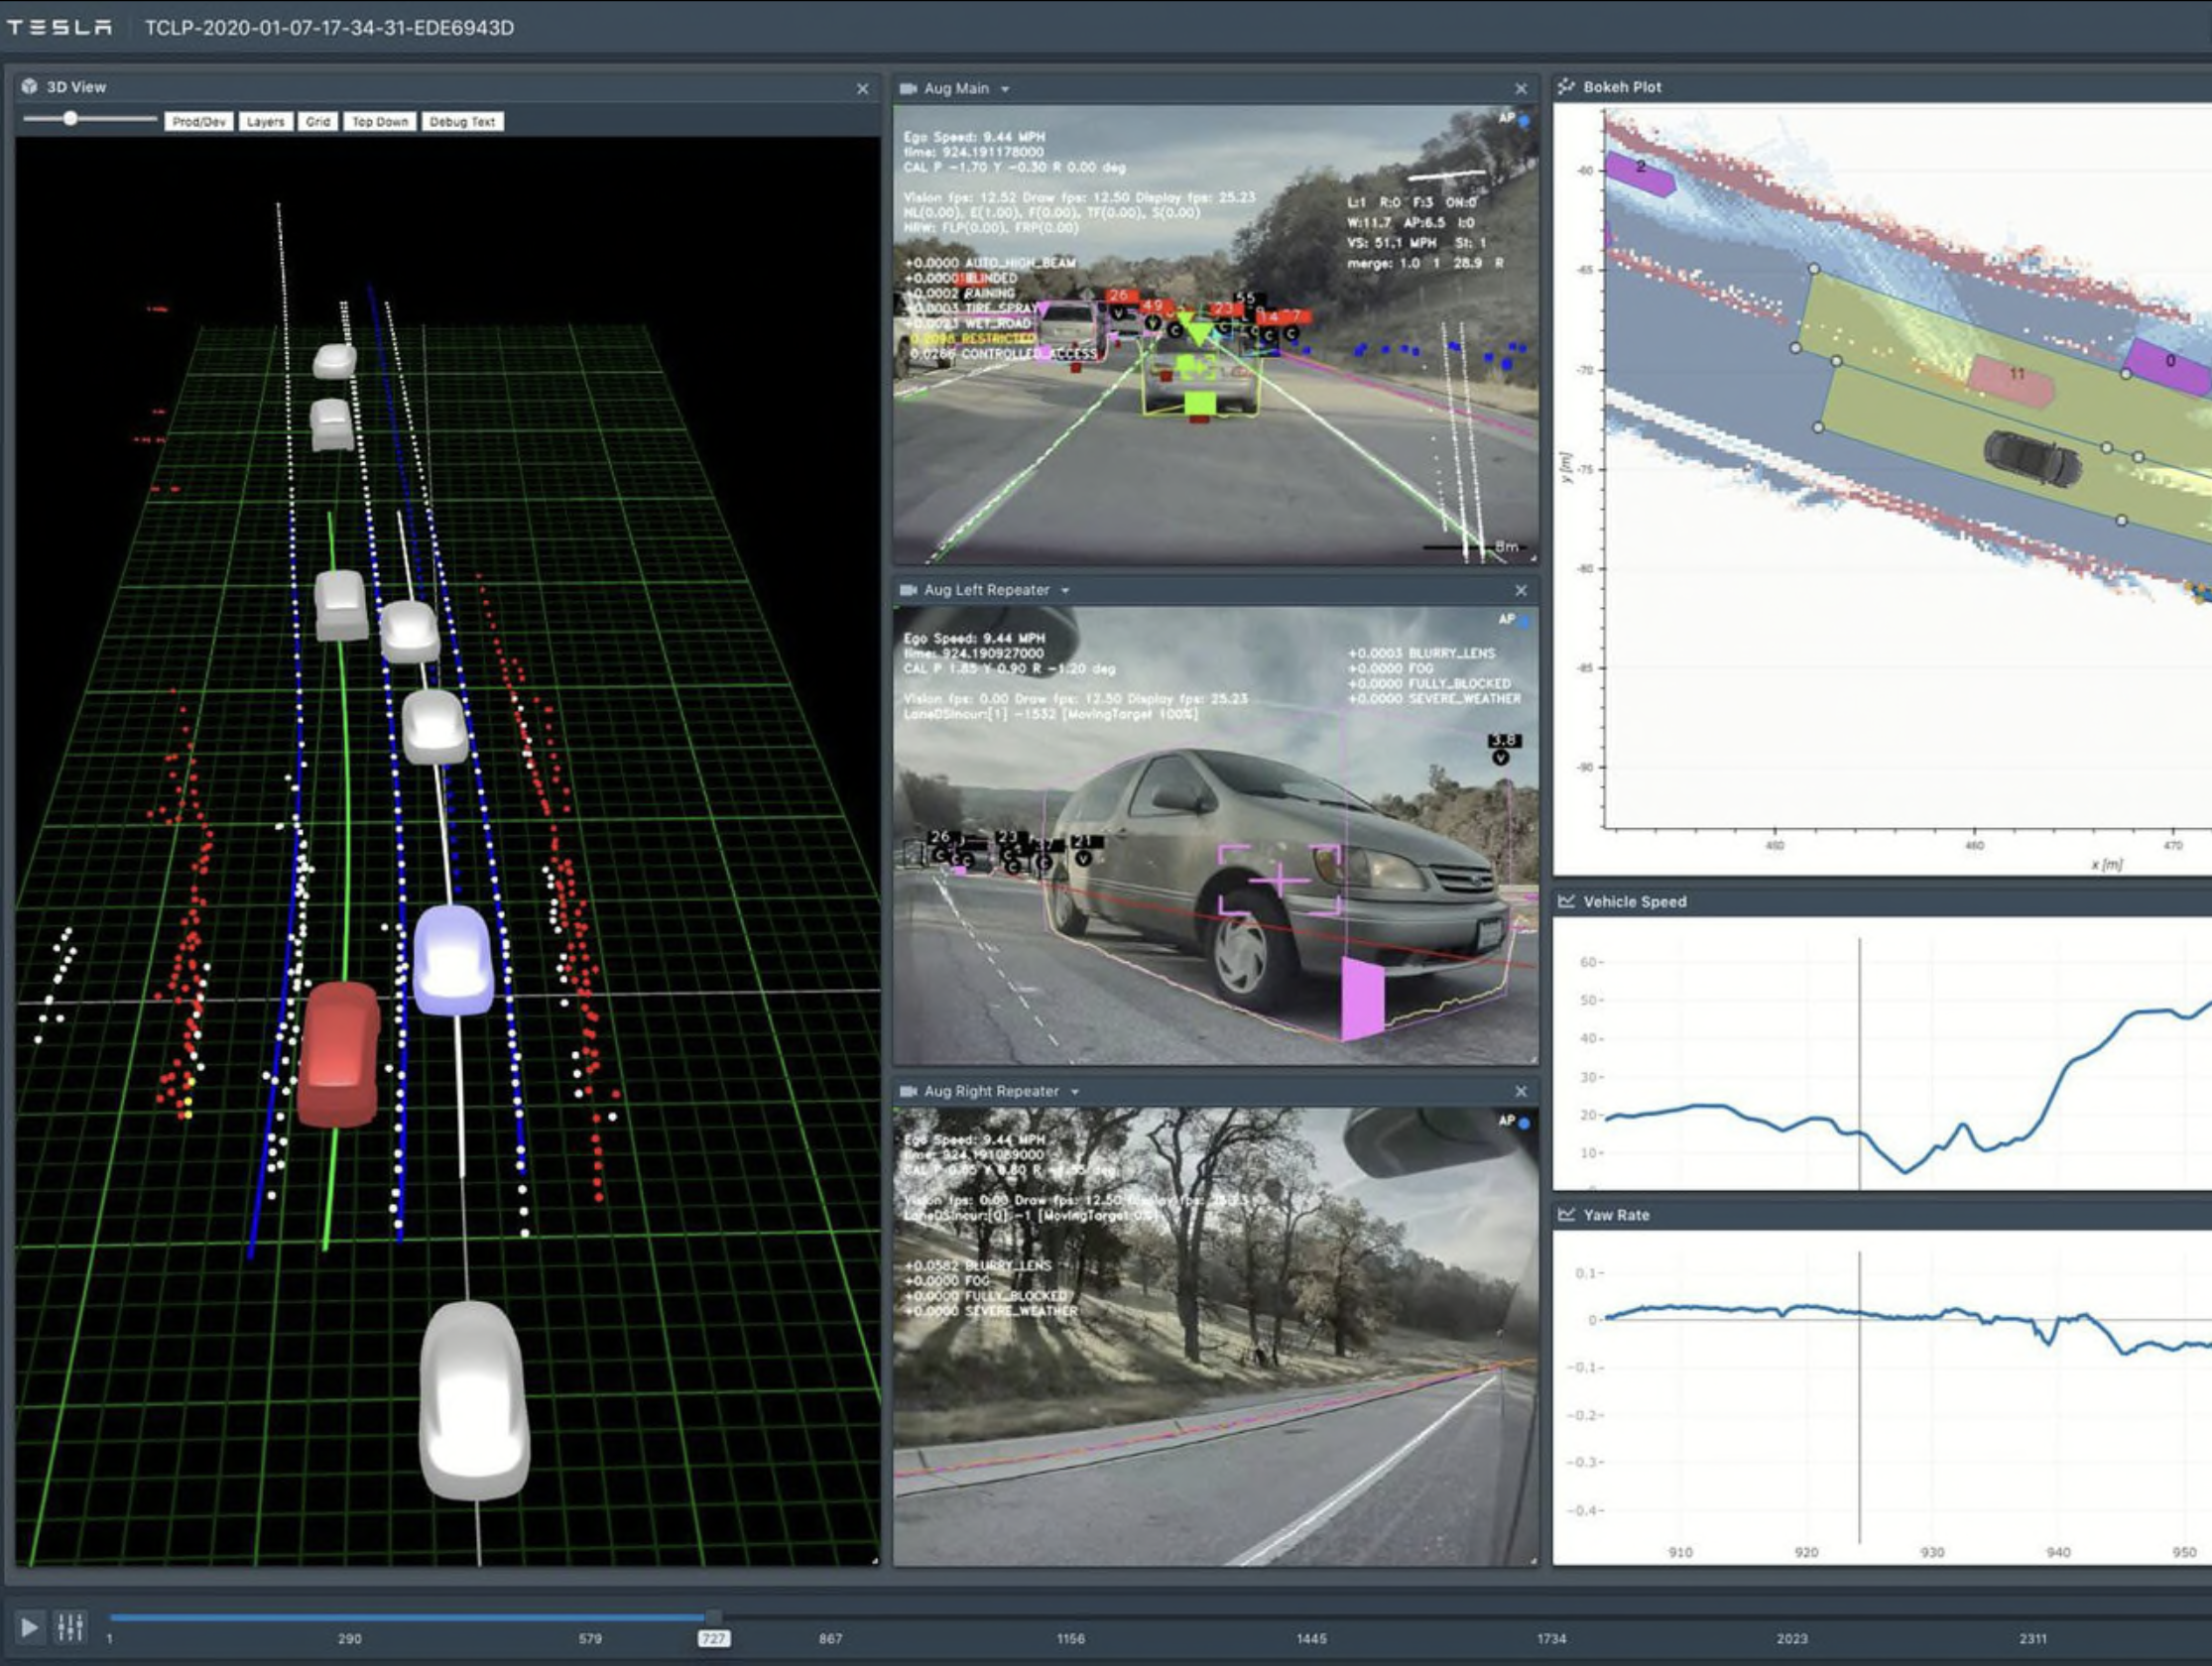Open the Layers button
The width and height of the screenshot is (2212, 1666).
(x=265, y=121)
